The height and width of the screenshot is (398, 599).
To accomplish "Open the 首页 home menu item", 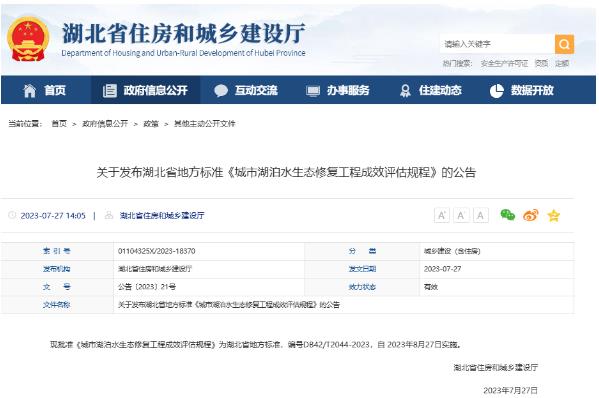I will (x=44, y=91).
